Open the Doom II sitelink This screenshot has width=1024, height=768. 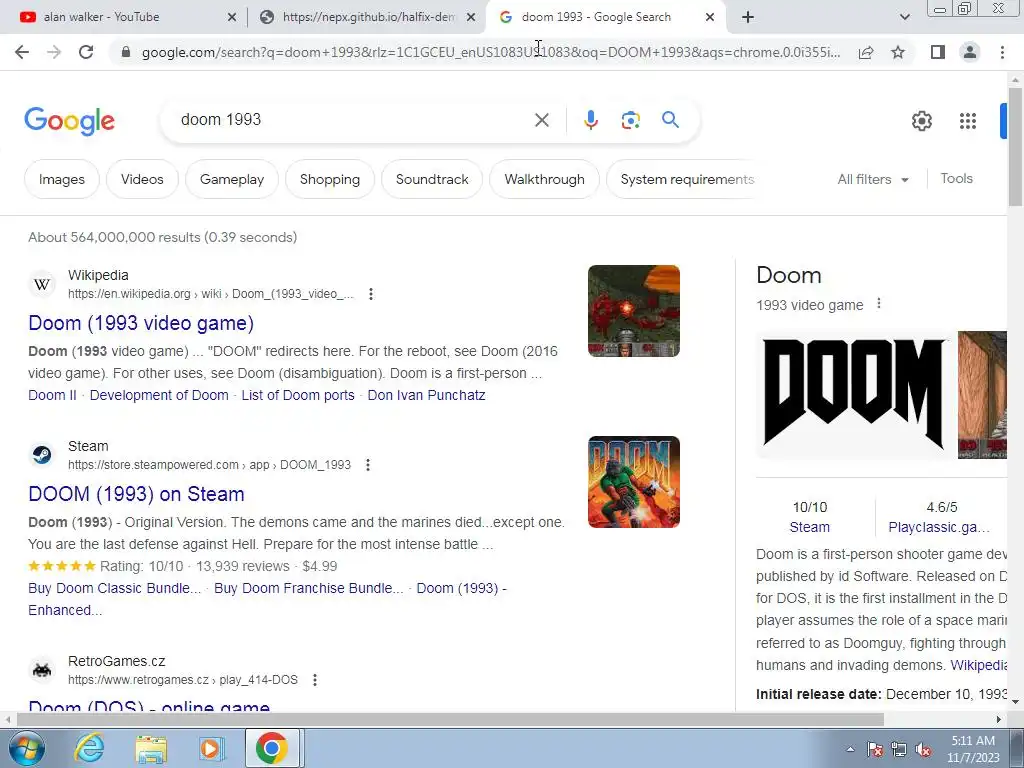tap(52, 395)
